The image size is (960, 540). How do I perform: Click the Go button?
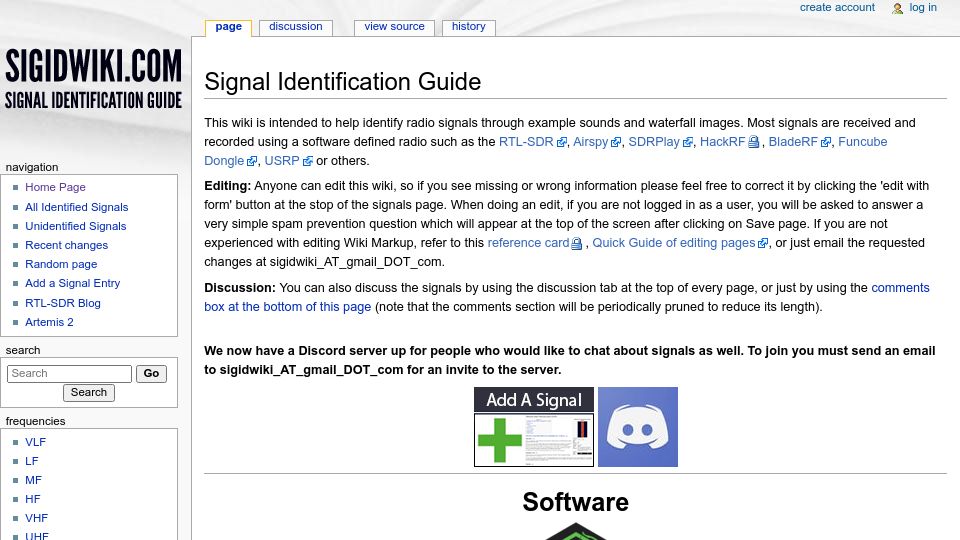pyautogui.click(x=151, y=373)
